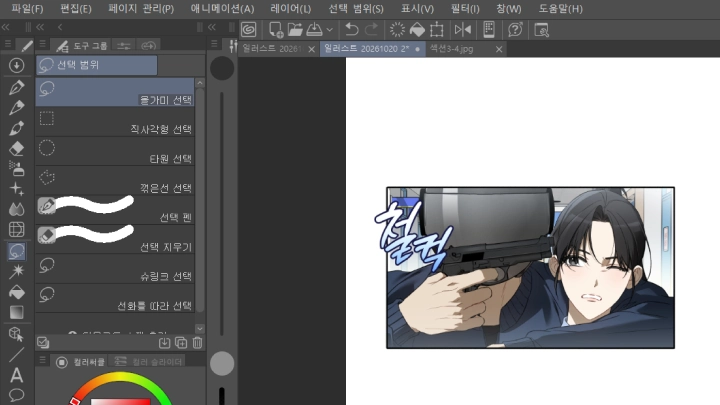Select the straight Line figure tool
This screenshot has width=720, height=405.
click(x=17, y=354)
